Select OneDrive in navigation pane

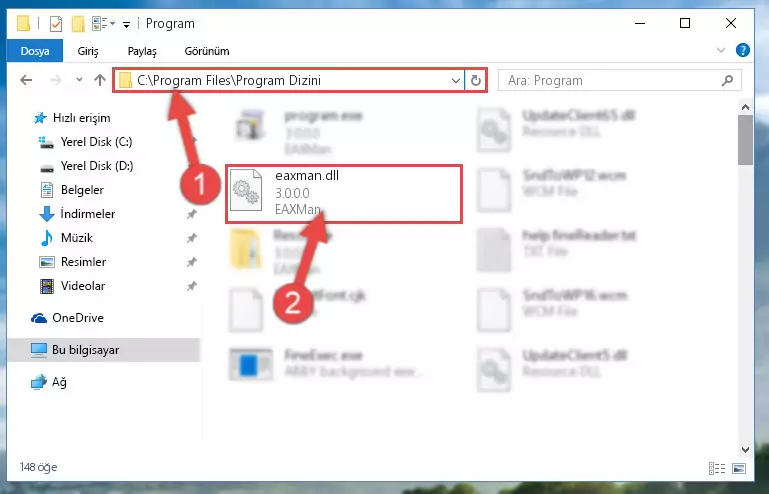[67, 318]
